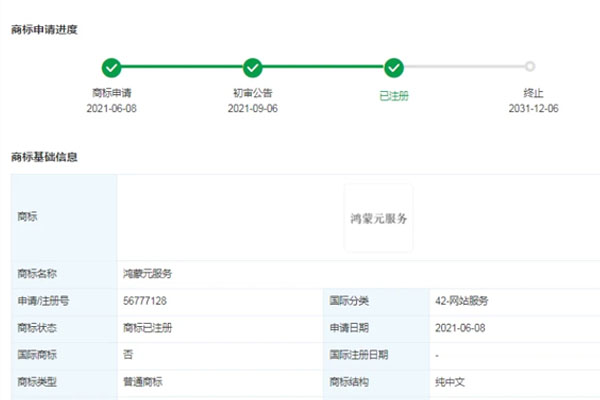Click the 初审公告 step label
600x400 pixels.
tap(253, 93)
